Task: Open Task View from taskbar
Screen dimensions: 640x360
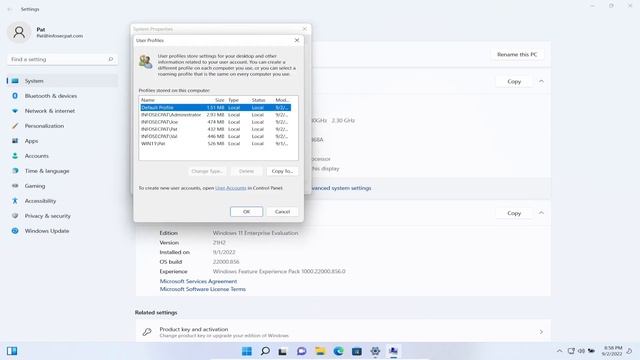Action: [x=282, y=351]
